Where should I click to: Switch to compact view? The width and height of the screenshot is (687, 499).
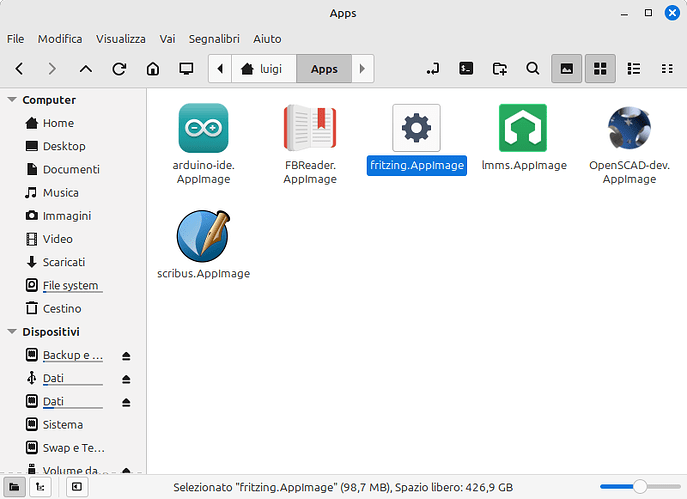667,69
